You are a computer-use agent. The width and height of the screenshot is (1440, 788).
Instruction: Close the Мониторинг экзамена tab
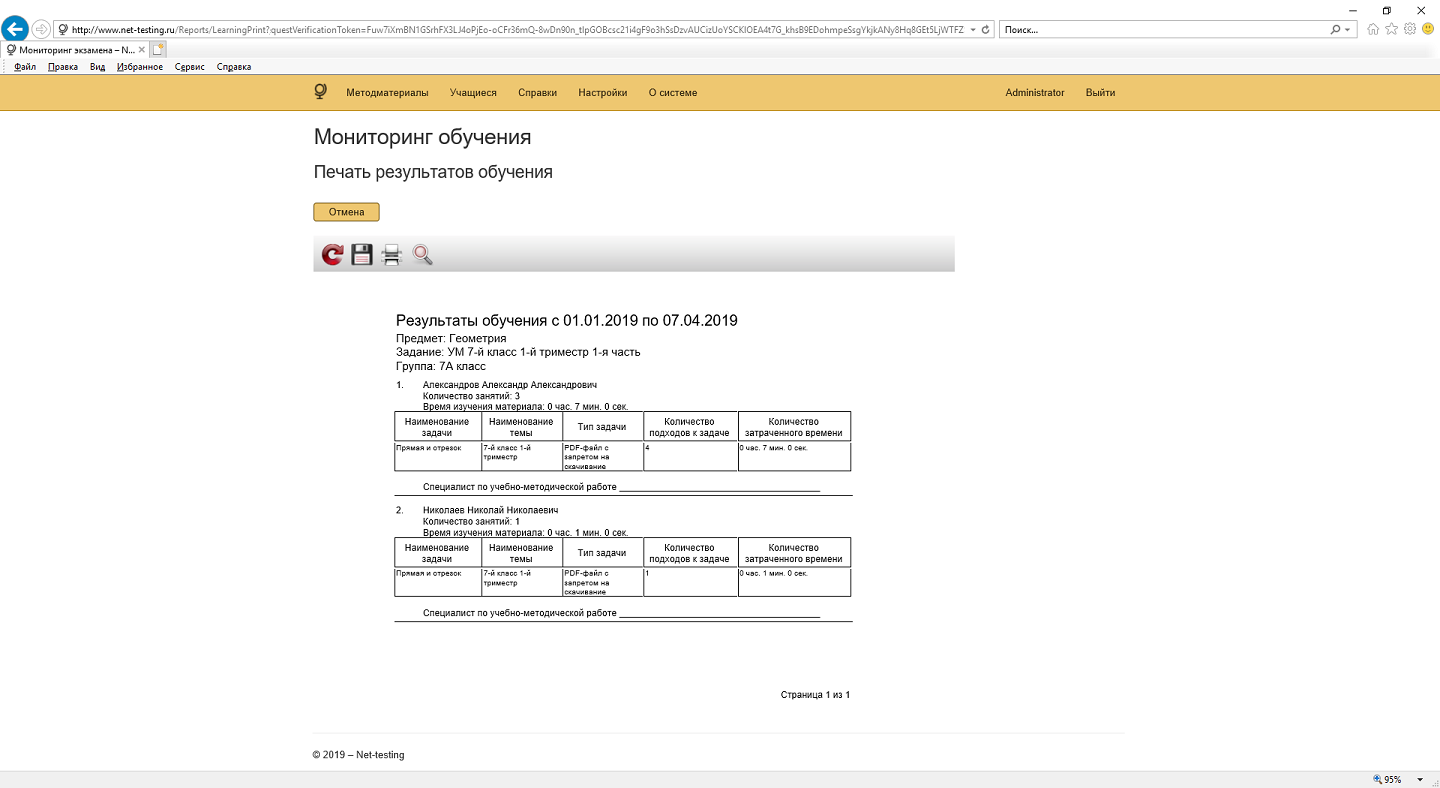coord(142,49)
